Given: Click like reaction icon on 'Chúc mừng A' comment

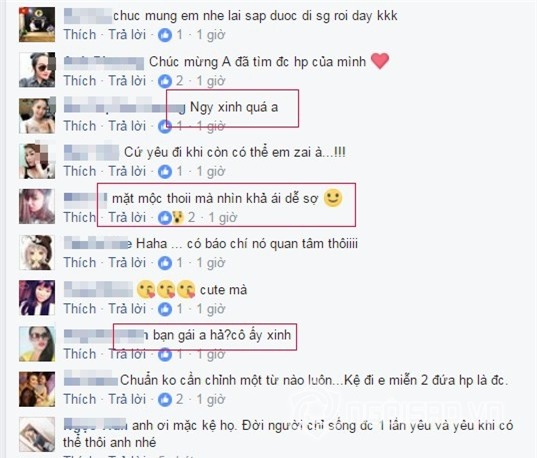Looking at the screenshot, I should 165,81.
